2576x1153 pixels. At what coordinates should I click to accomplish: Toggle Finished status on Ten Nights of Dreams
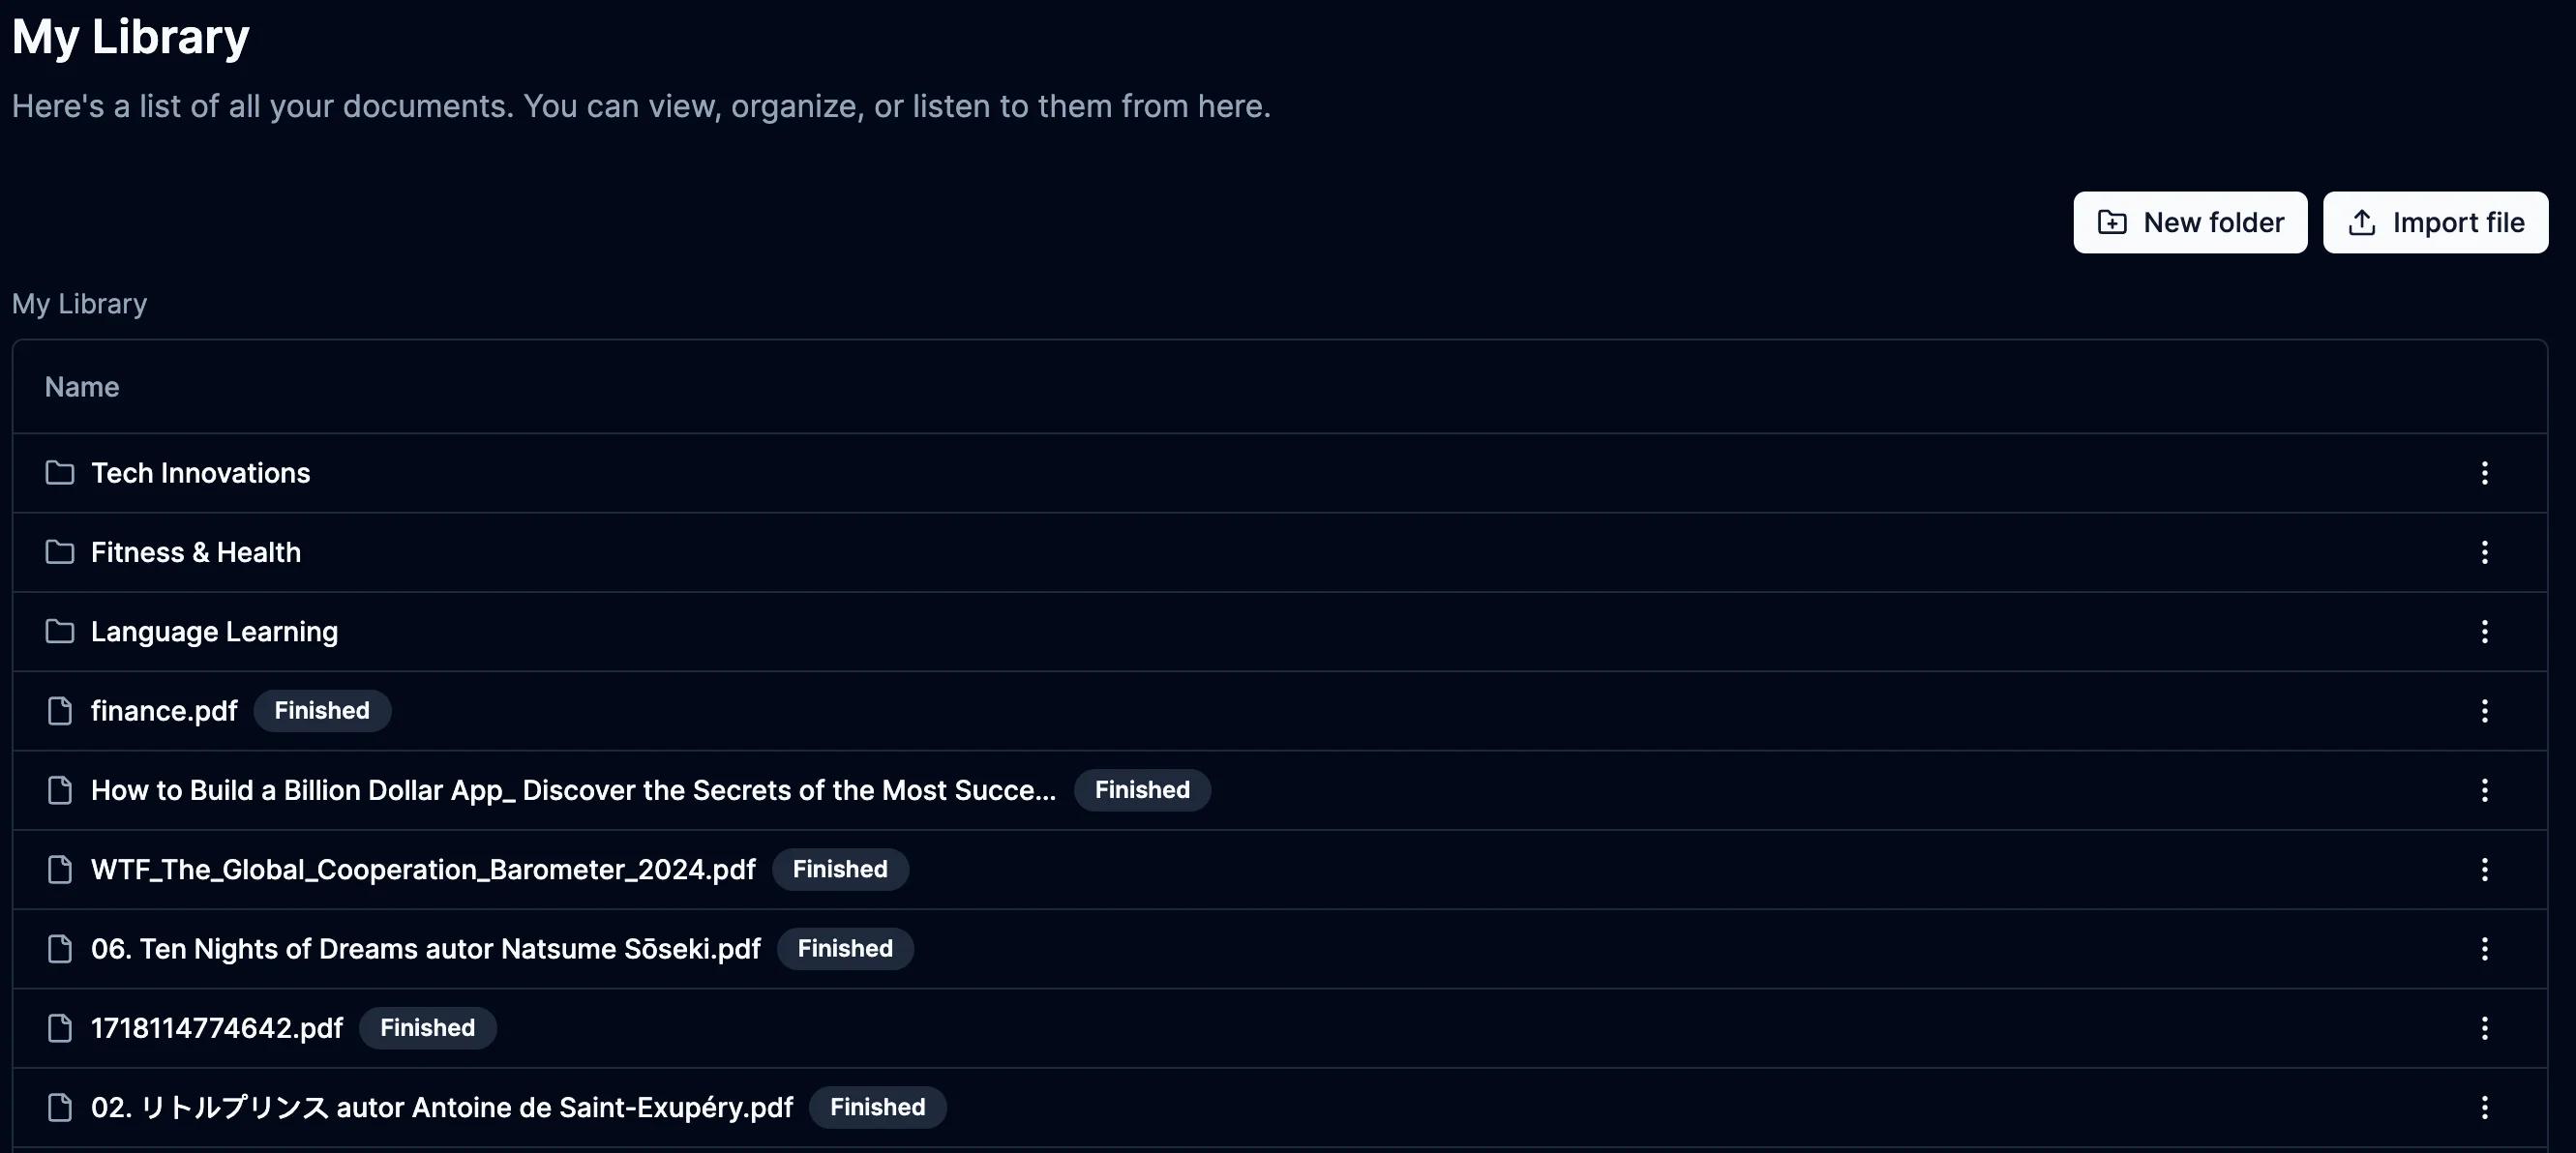(845, 948)
